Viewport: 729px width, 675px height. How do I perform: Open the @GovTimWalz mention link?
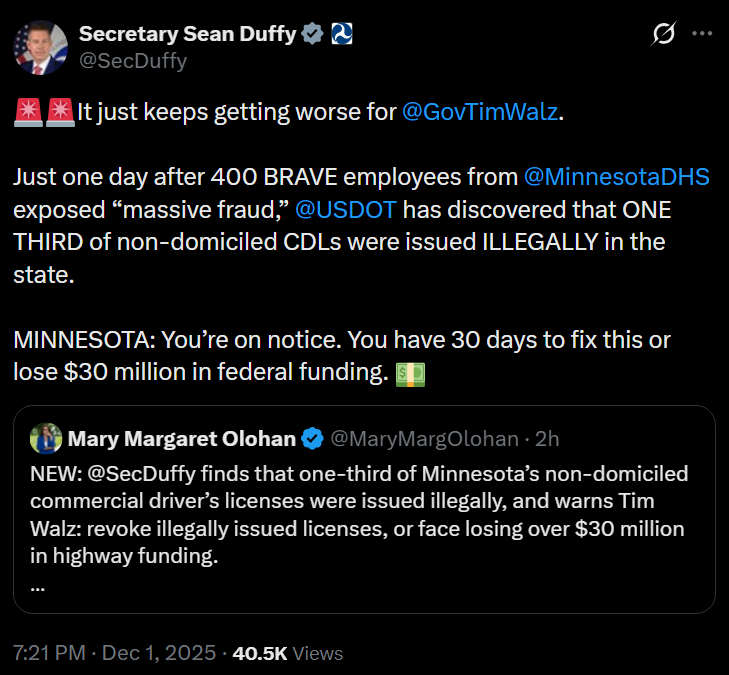(x=480, y=112)
